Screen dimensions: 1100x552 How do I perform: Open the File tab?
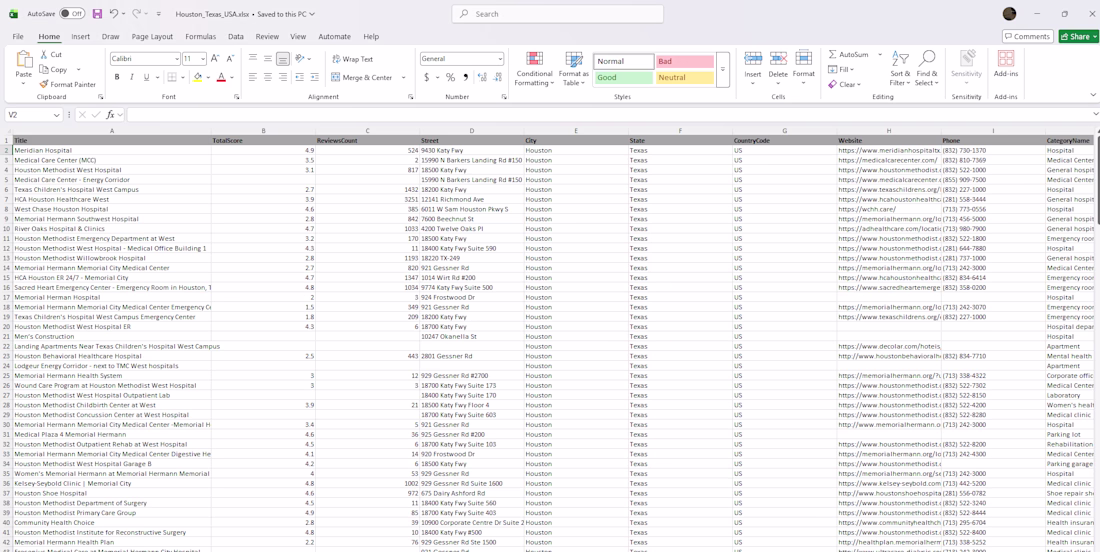click(x=18, y=36)
